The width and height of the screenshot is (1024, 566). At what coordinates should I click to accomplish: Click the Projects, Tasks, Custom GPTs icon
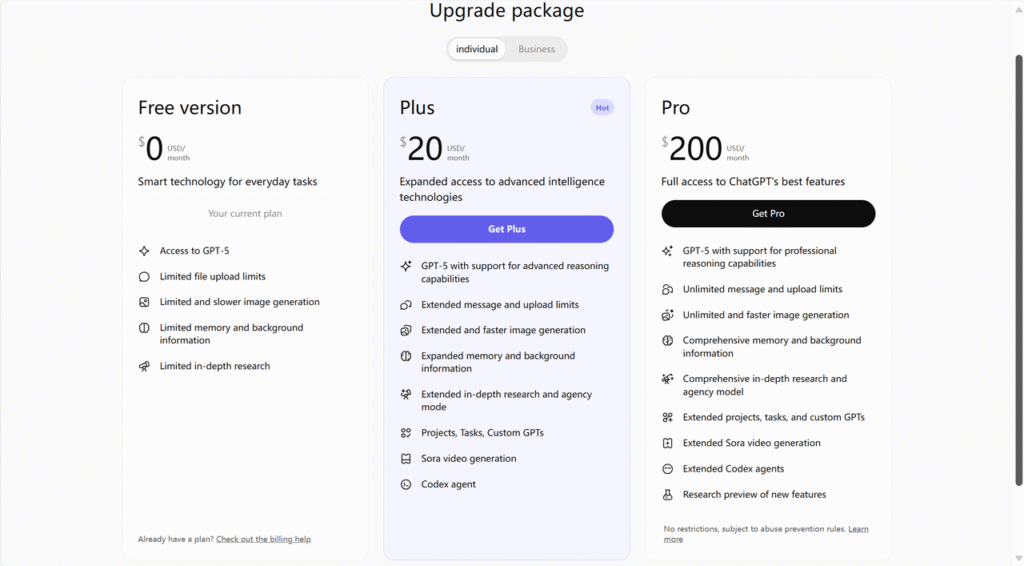pyautogui.click(x=406, y=433)
